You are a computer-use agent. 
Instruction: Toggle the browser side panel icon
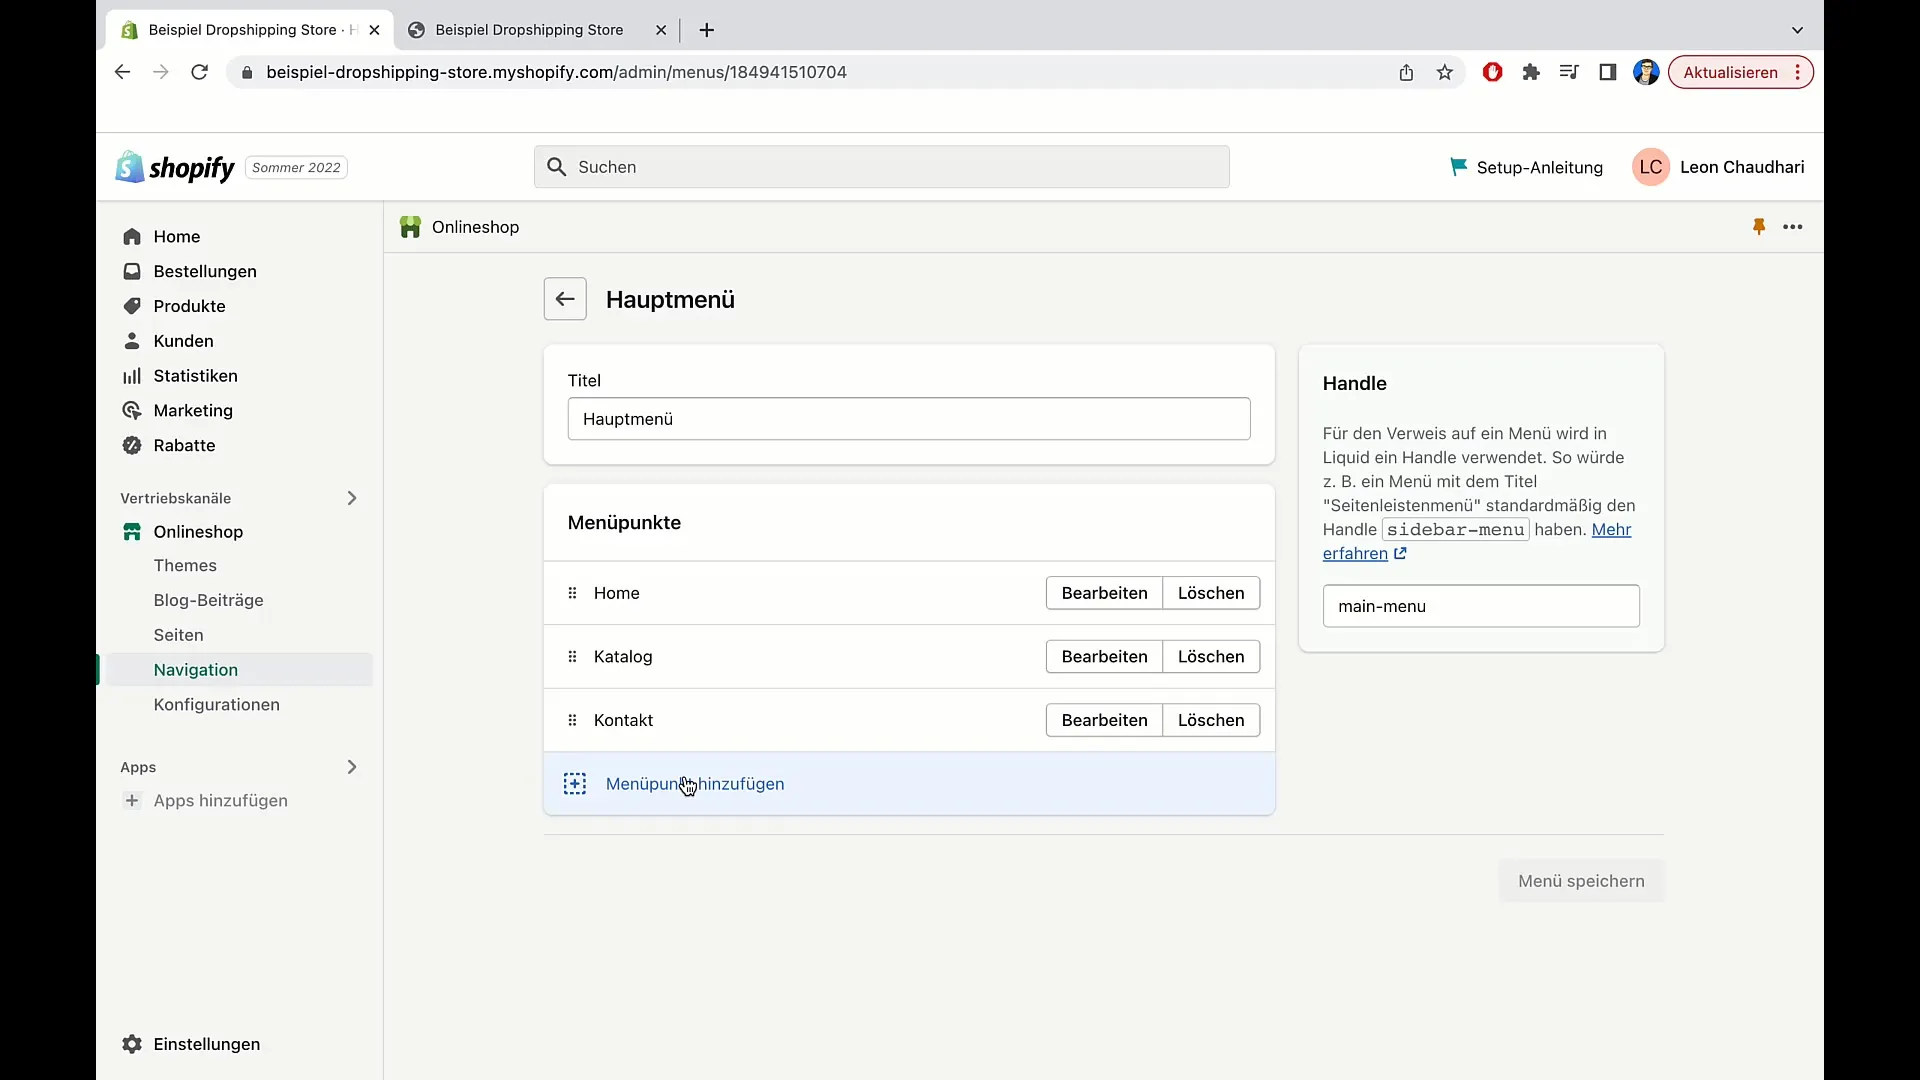[x=1607, y=72]
